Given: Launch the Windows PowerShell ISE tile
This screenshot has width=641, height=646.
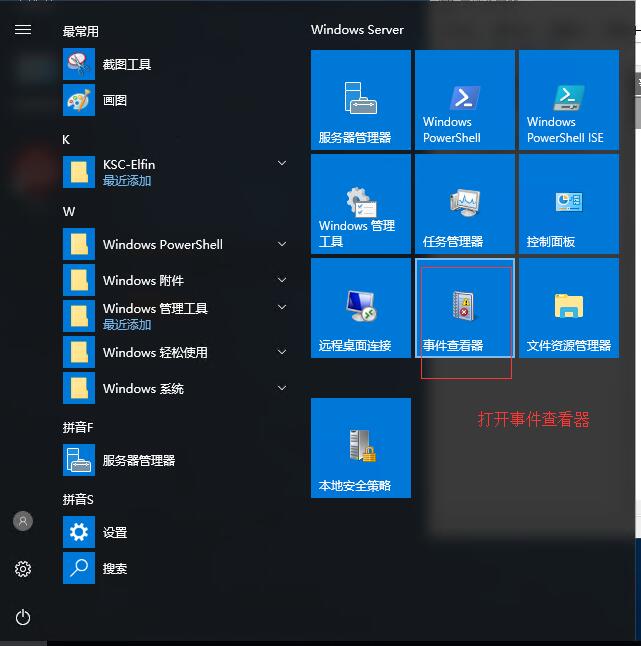Looking at the screenshot, I should [x=569, y=100].
